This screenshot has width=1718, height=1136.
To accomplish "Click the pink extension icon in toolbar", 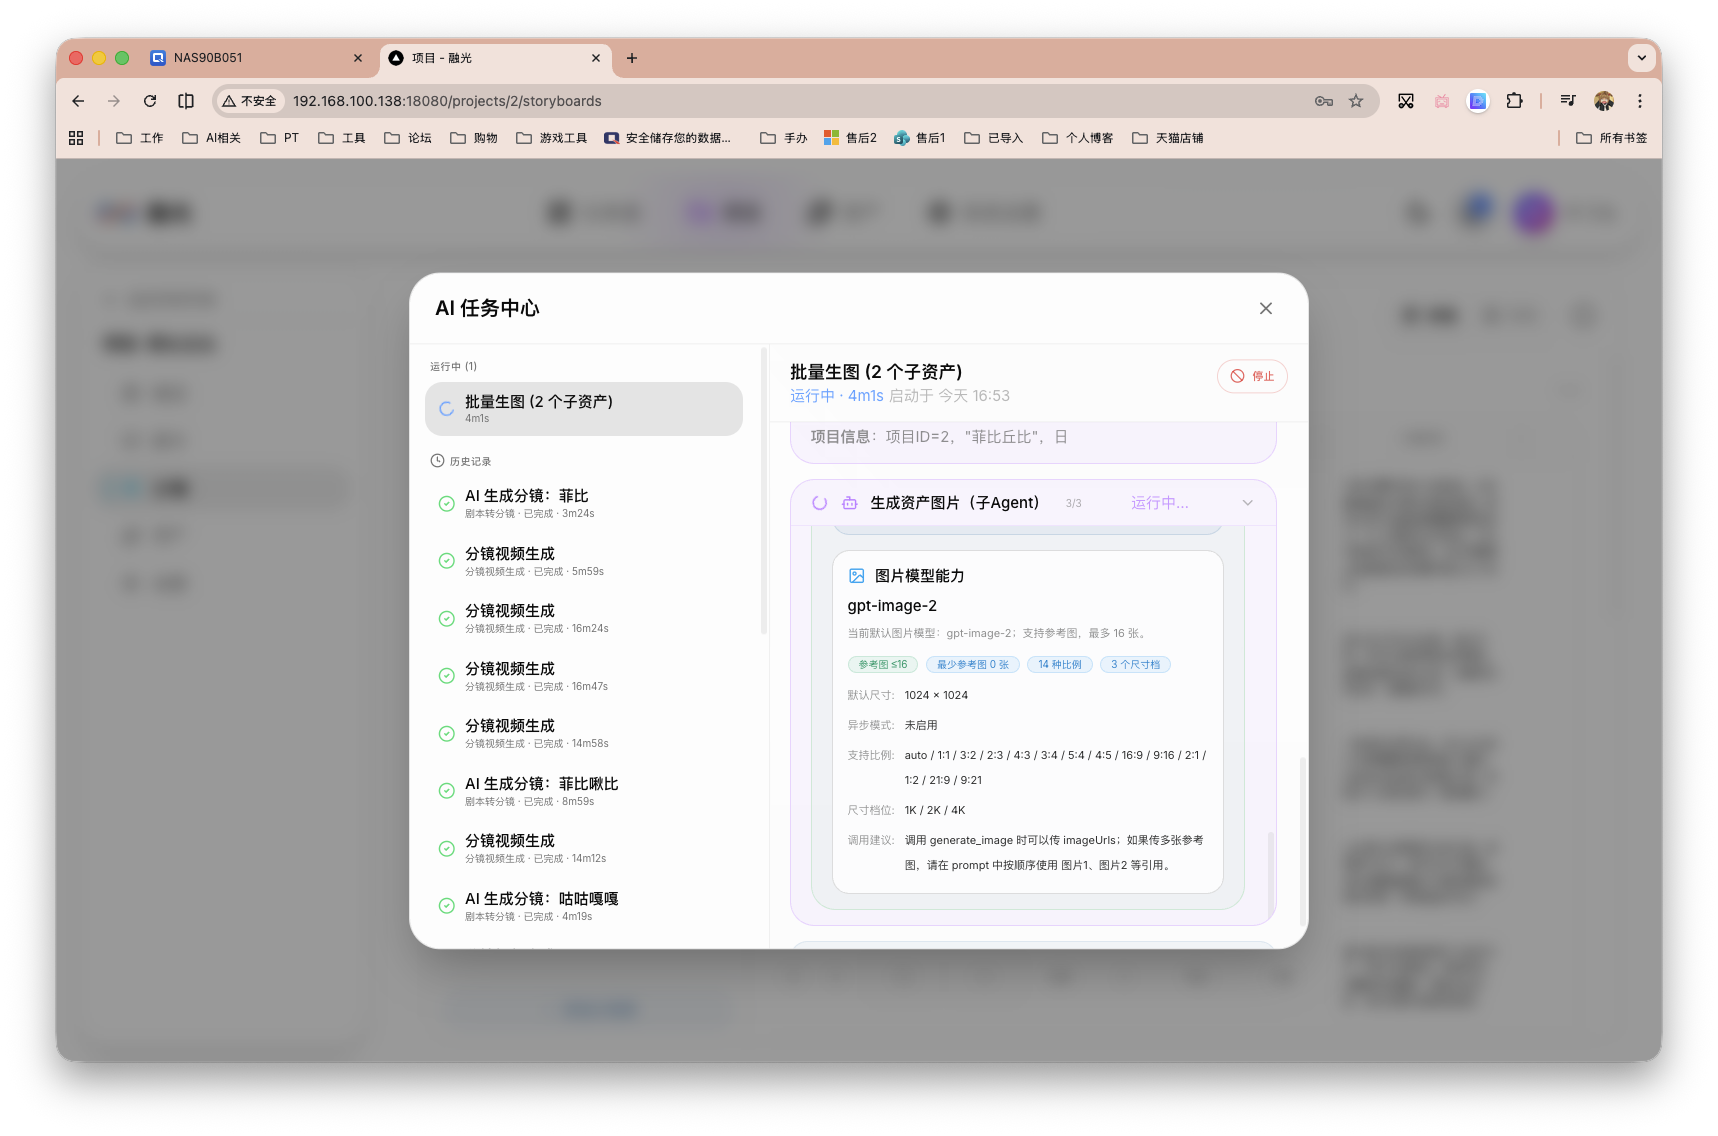I will pos(1442,101).
